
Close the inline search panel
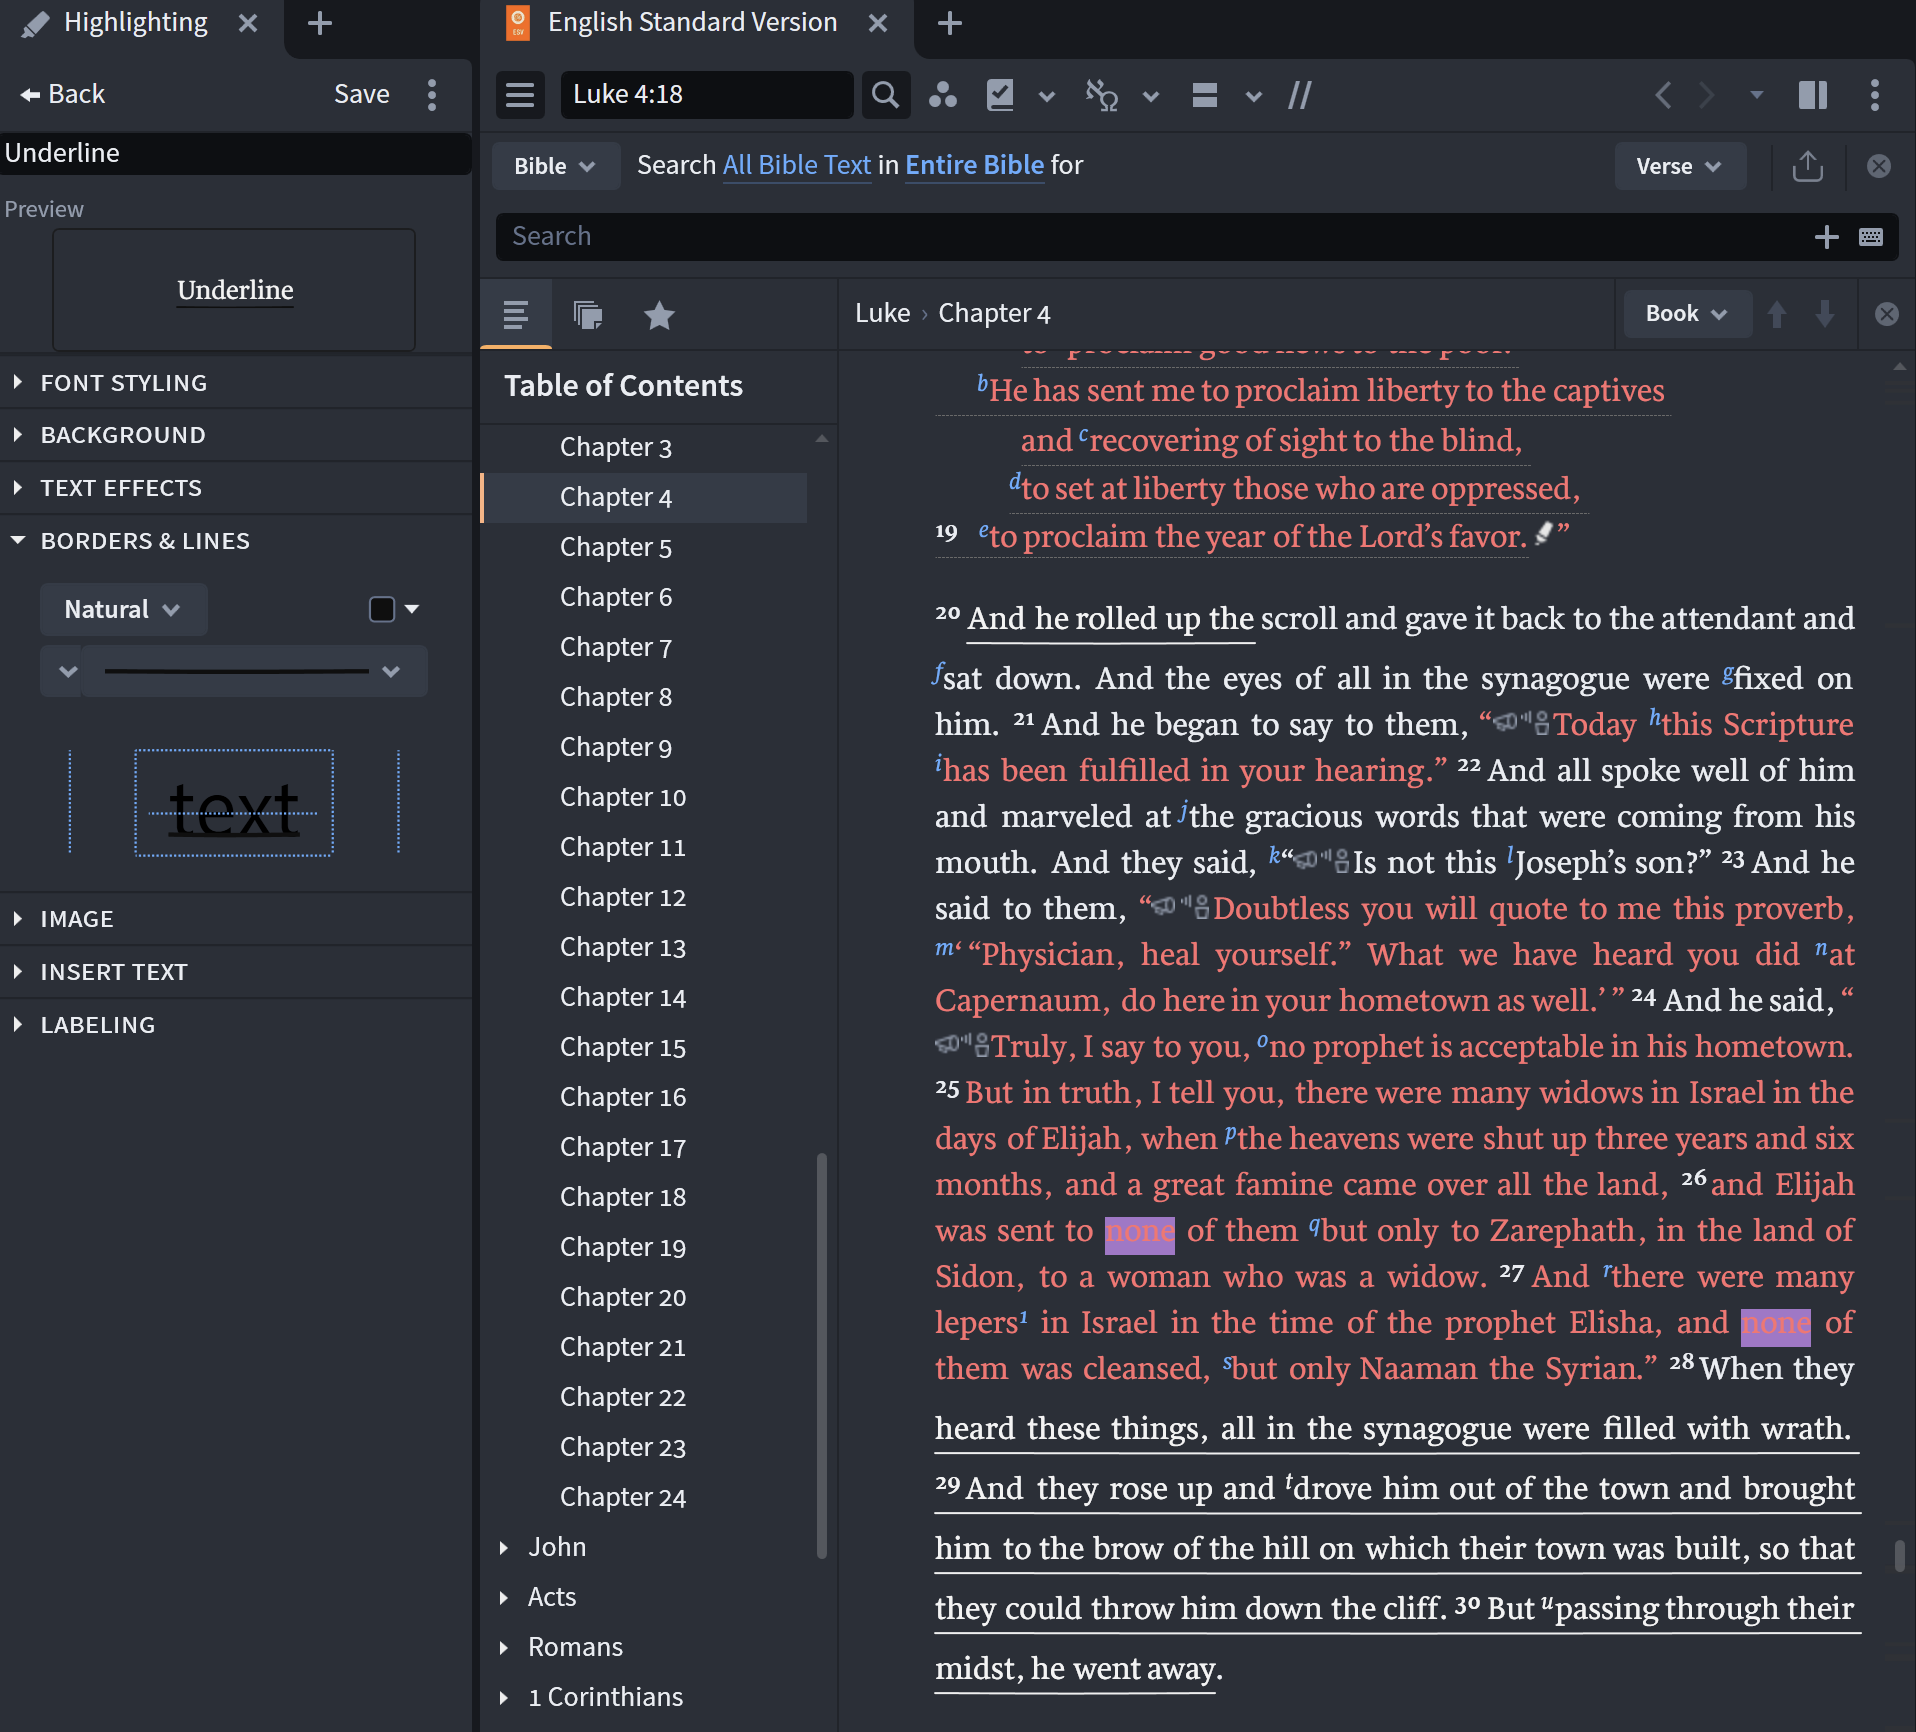(x=1879, y=166)
